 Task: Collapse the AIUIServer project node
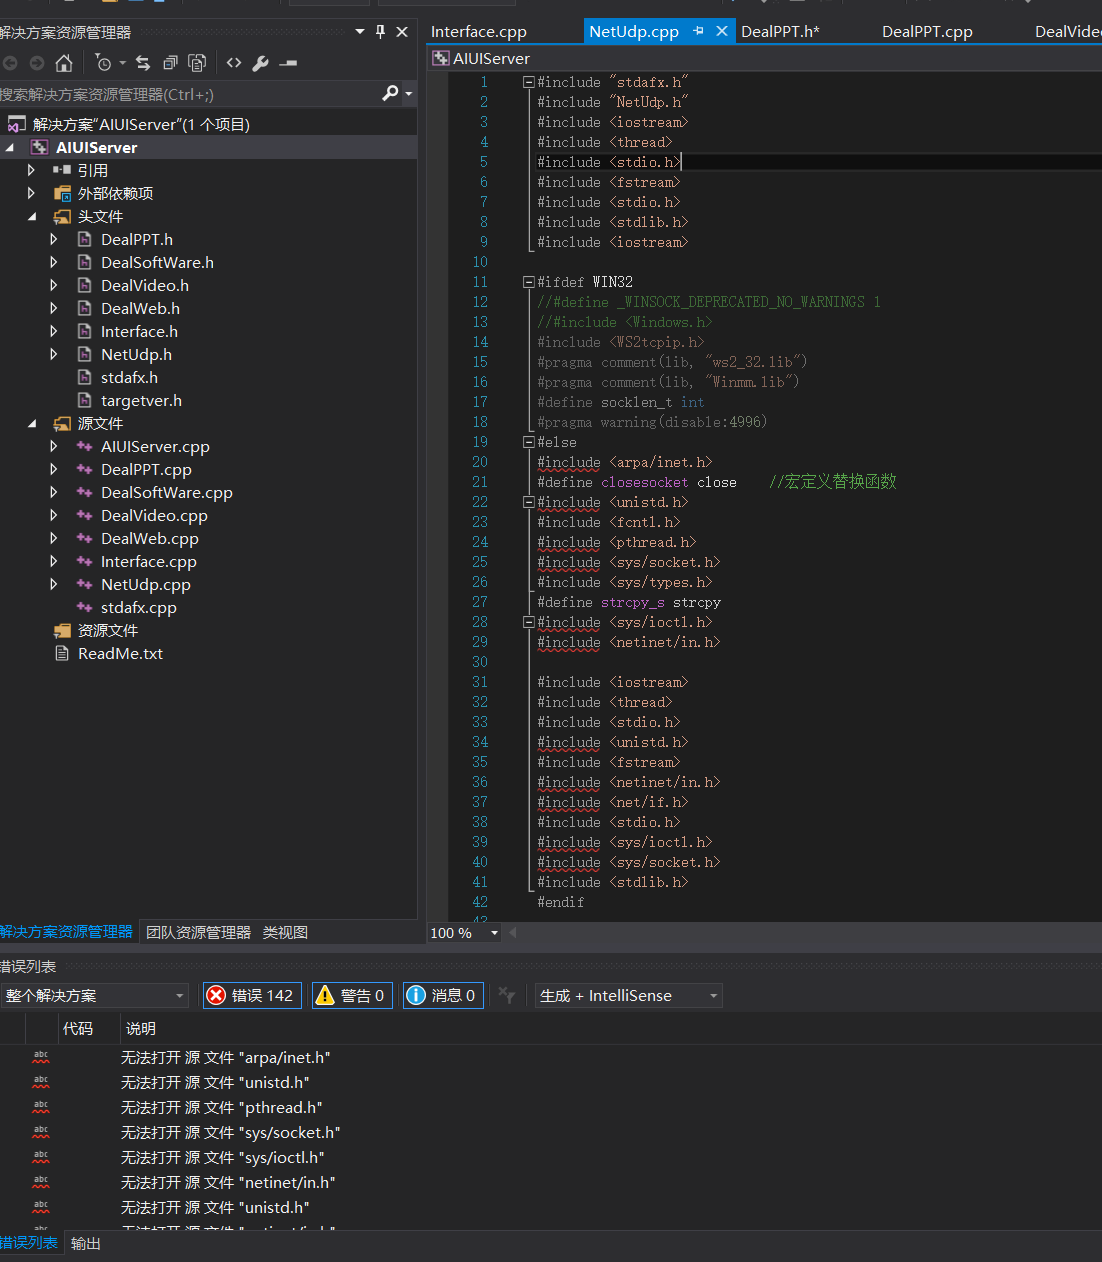pyautogui.click(x=10, y=147)
